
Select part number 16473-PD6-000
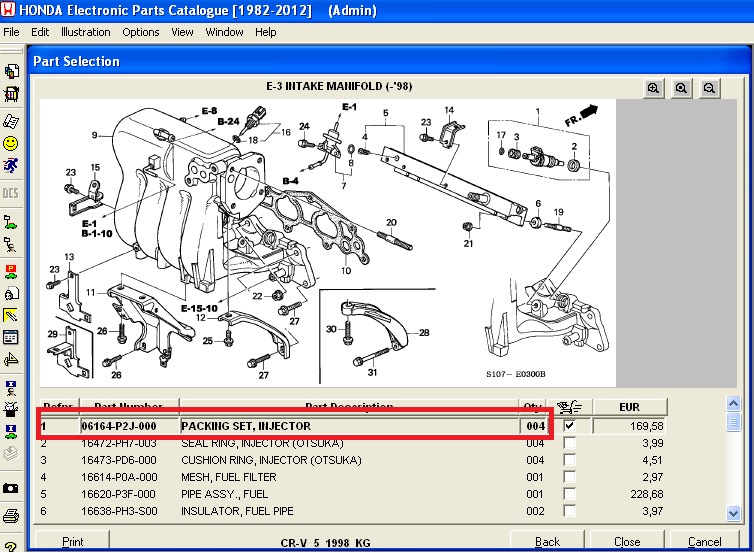119,460
